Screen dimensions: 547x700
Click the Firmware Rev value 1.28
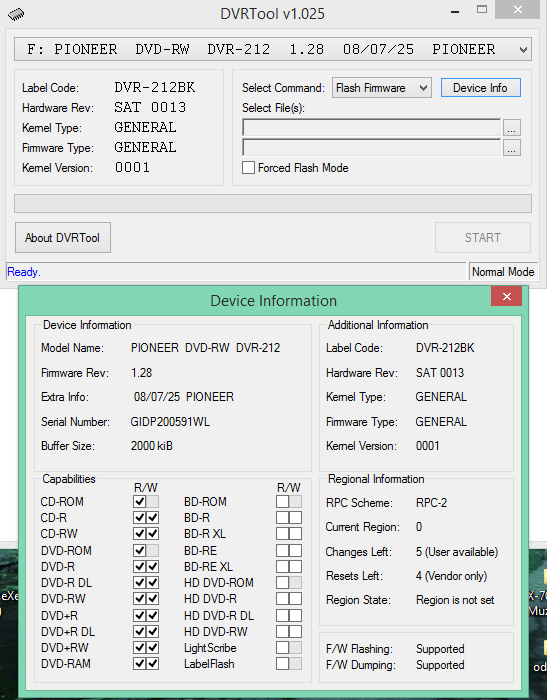click(142, 373)
